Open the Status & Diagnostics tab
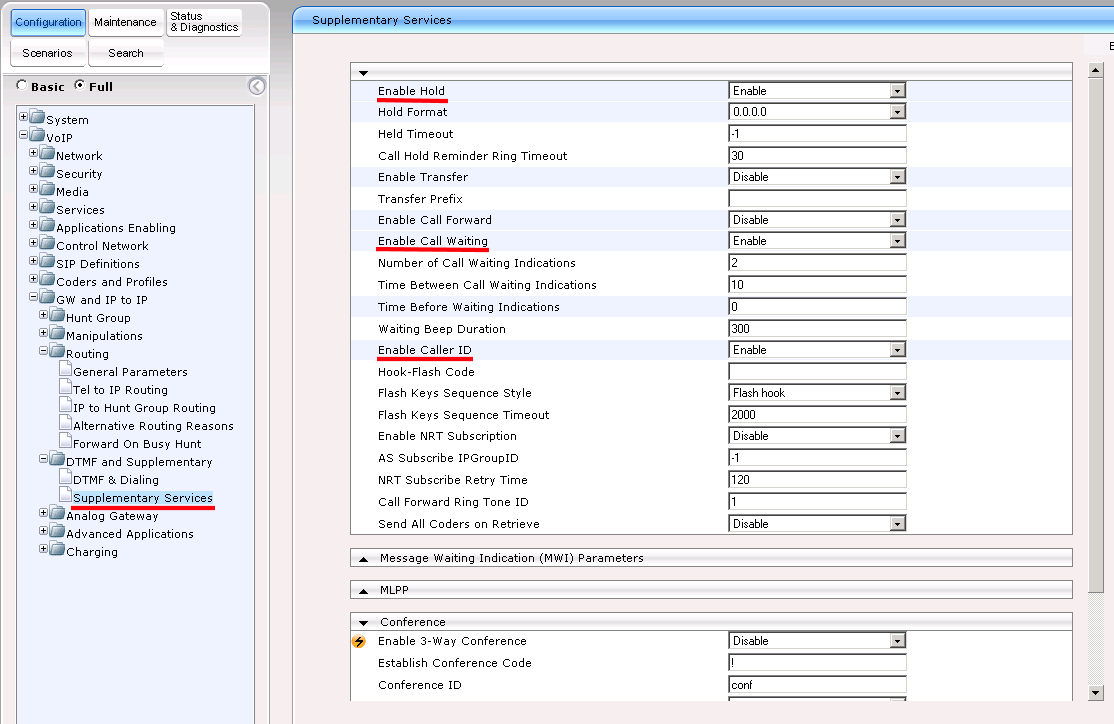 pyautogui.click(x=204, y=22)
